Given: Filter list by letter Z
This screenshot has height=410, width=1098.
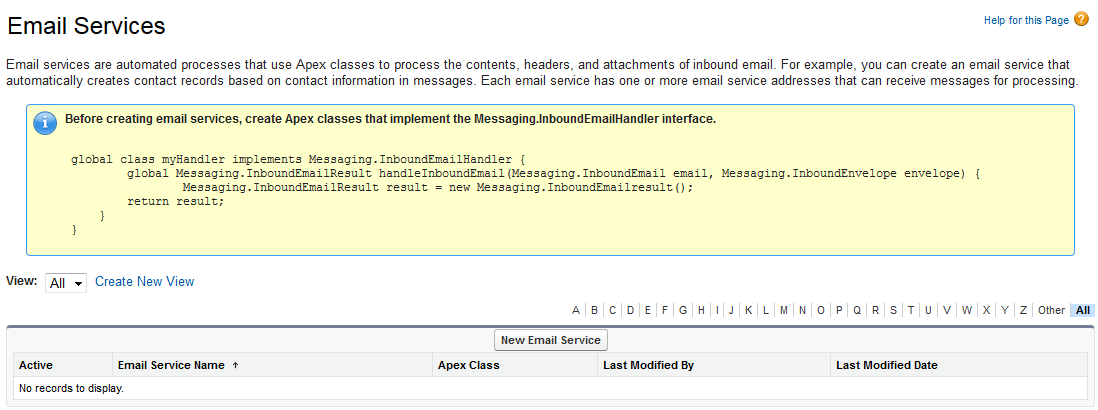Looking at the screenshot, I should coord(1023,310).
